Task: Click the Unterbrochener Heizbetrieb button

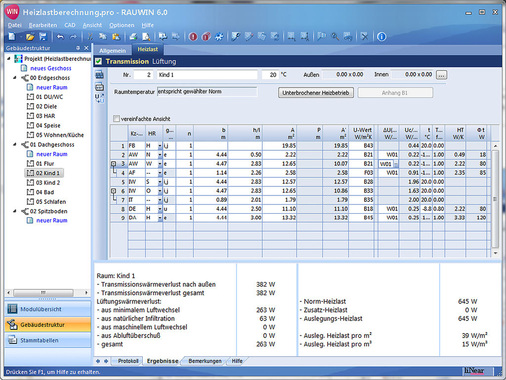Action: pos(316,93)
